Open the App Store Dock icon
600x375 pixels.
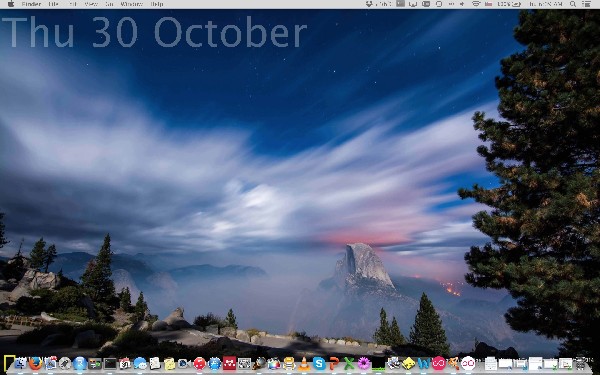pos(214,364)
